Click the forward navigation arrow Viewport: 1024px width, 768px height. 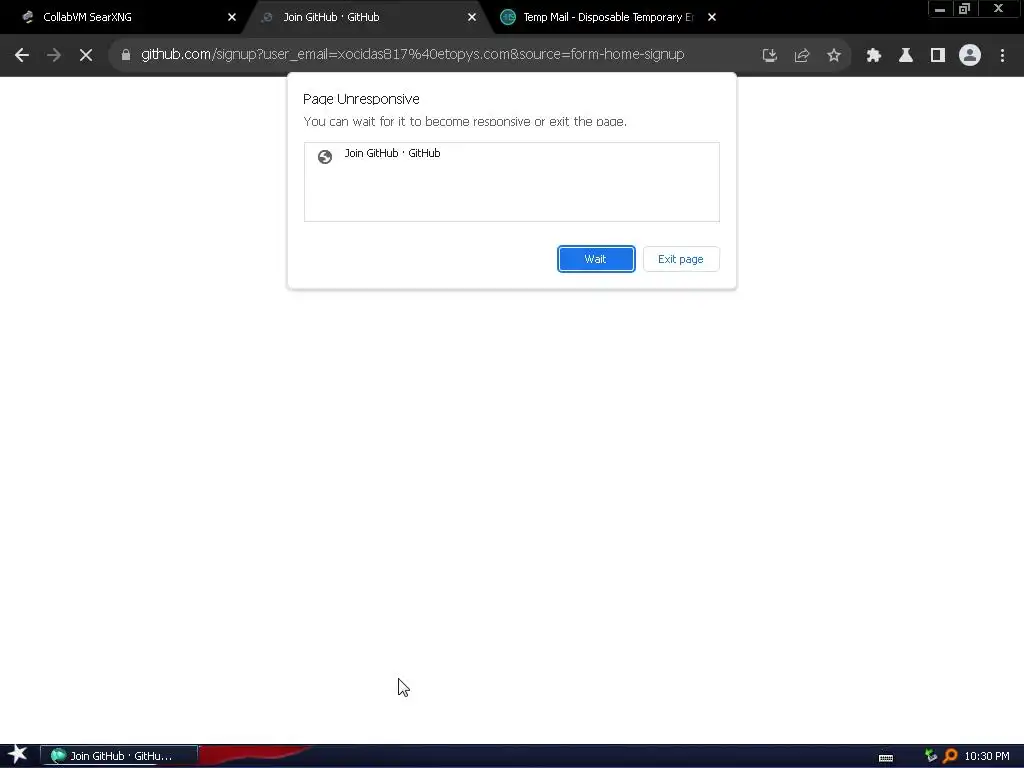coord(54,55)
